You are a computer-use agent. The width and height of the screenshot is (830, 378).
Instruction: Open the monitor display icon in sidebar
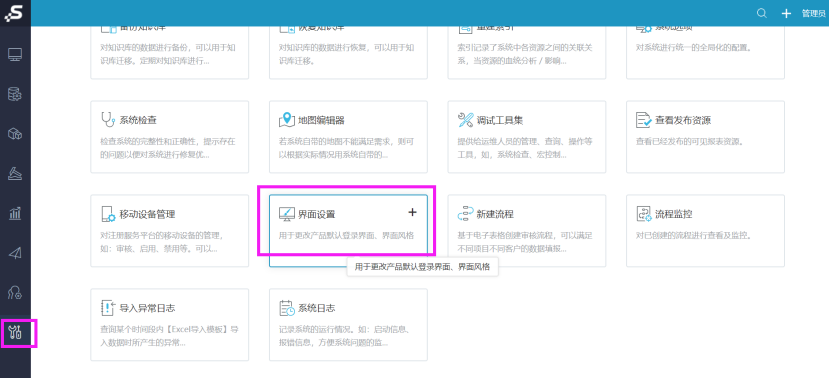click(x=15, y=55)
